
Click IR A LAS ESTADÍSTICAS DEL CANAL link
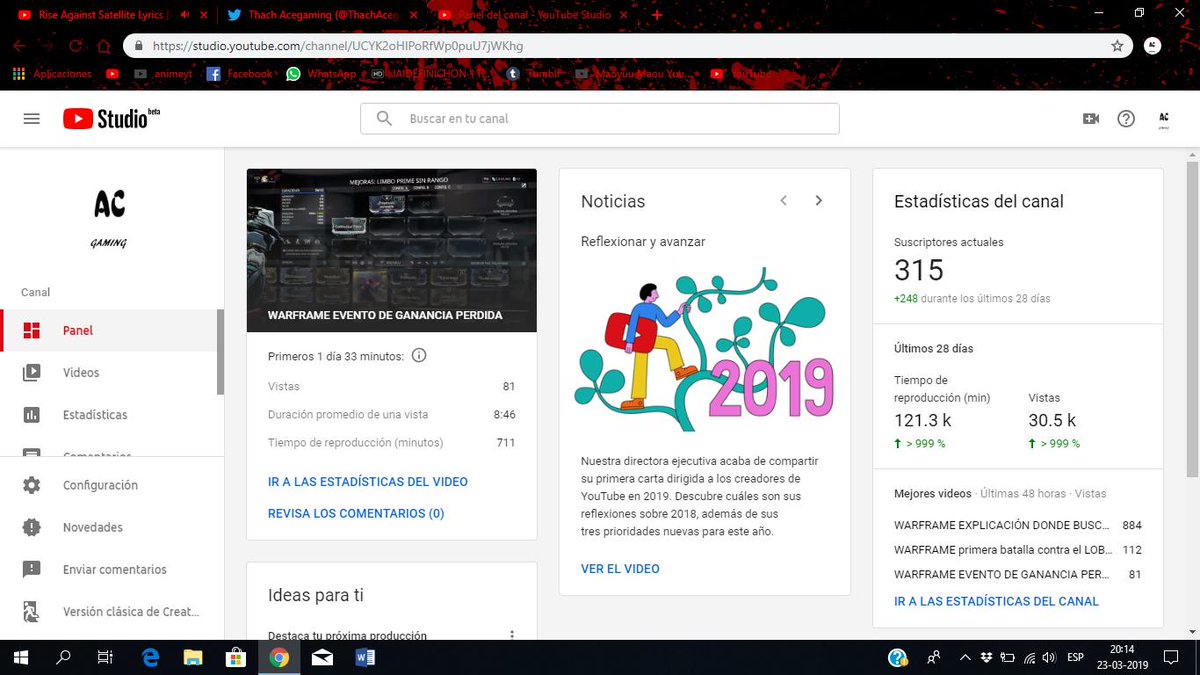(x=996, y=602)
